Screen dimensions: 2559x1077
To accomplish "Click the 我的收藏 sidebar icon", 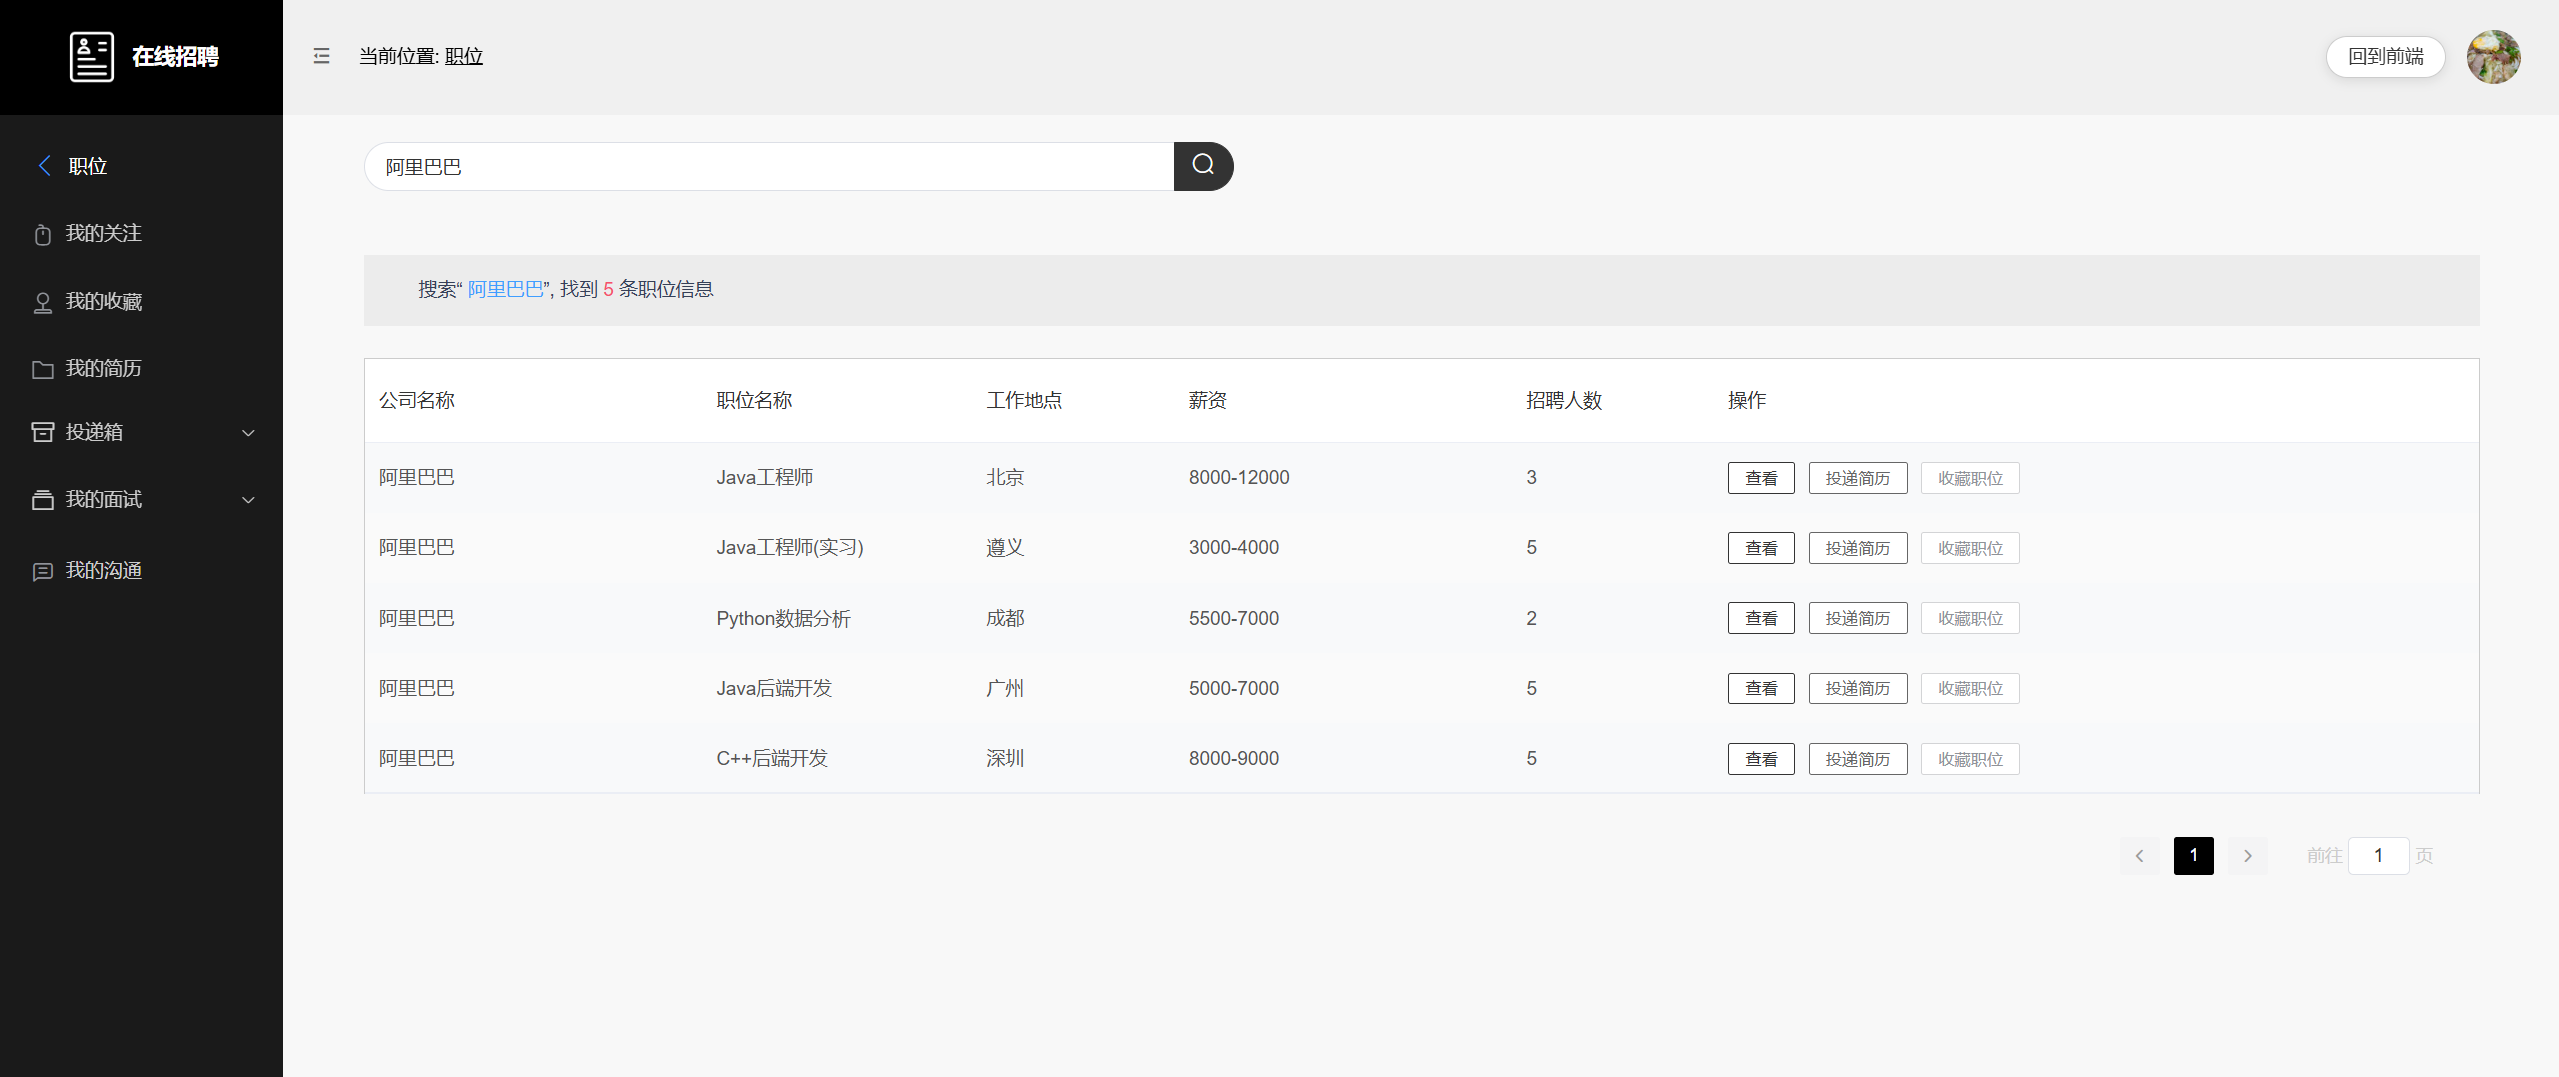I will pyautogui.click(x=42, y=302).
